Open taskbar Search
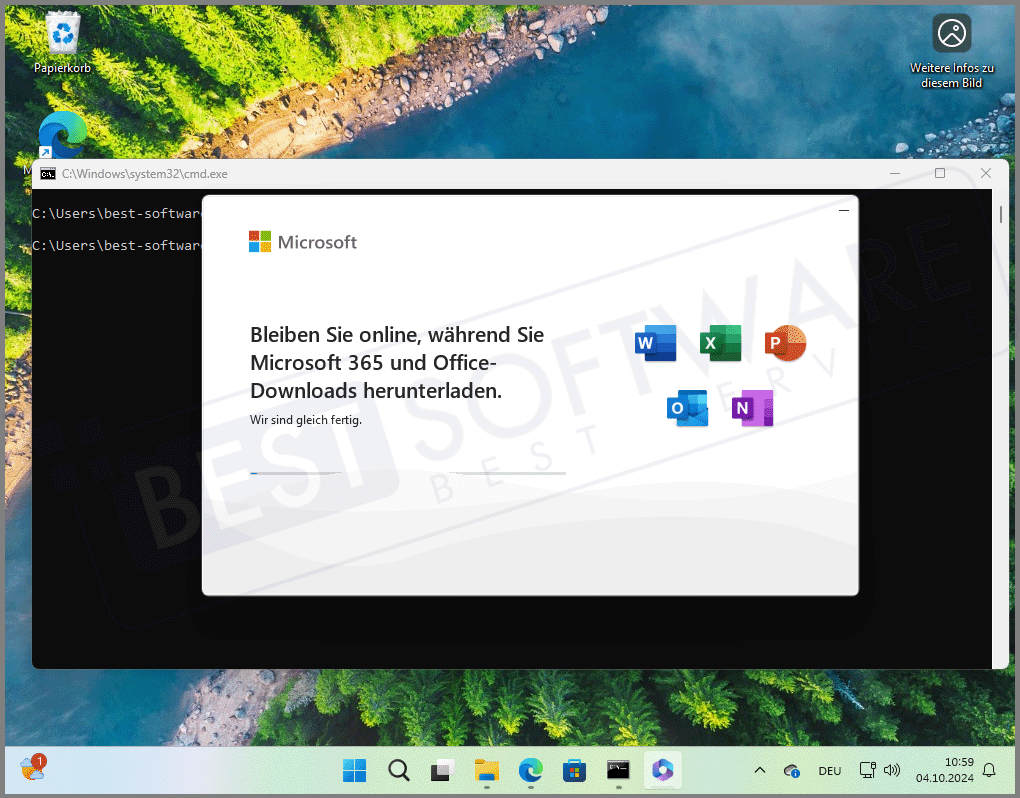Image resolution: width=1020 pixels, height=798 pixels. pyautogui.click(x=399, y=771)
